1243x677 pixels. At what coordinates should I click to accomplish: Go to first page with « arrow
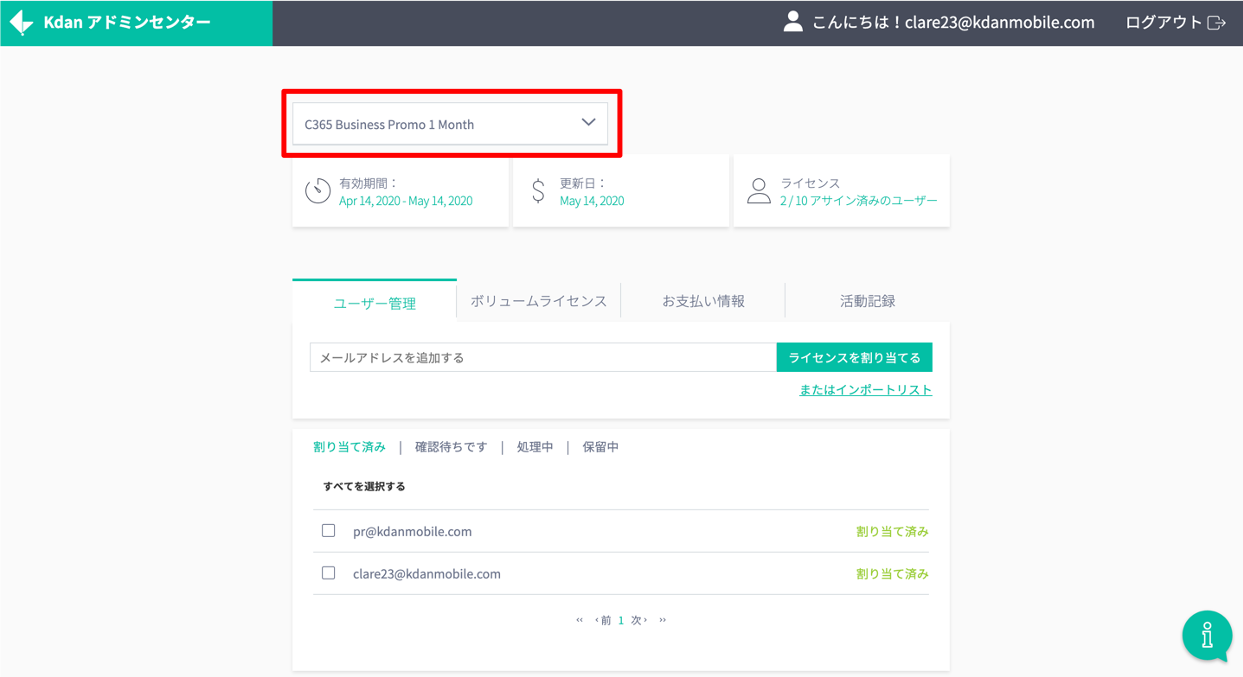pyautogui.click(x=579, y=620)
